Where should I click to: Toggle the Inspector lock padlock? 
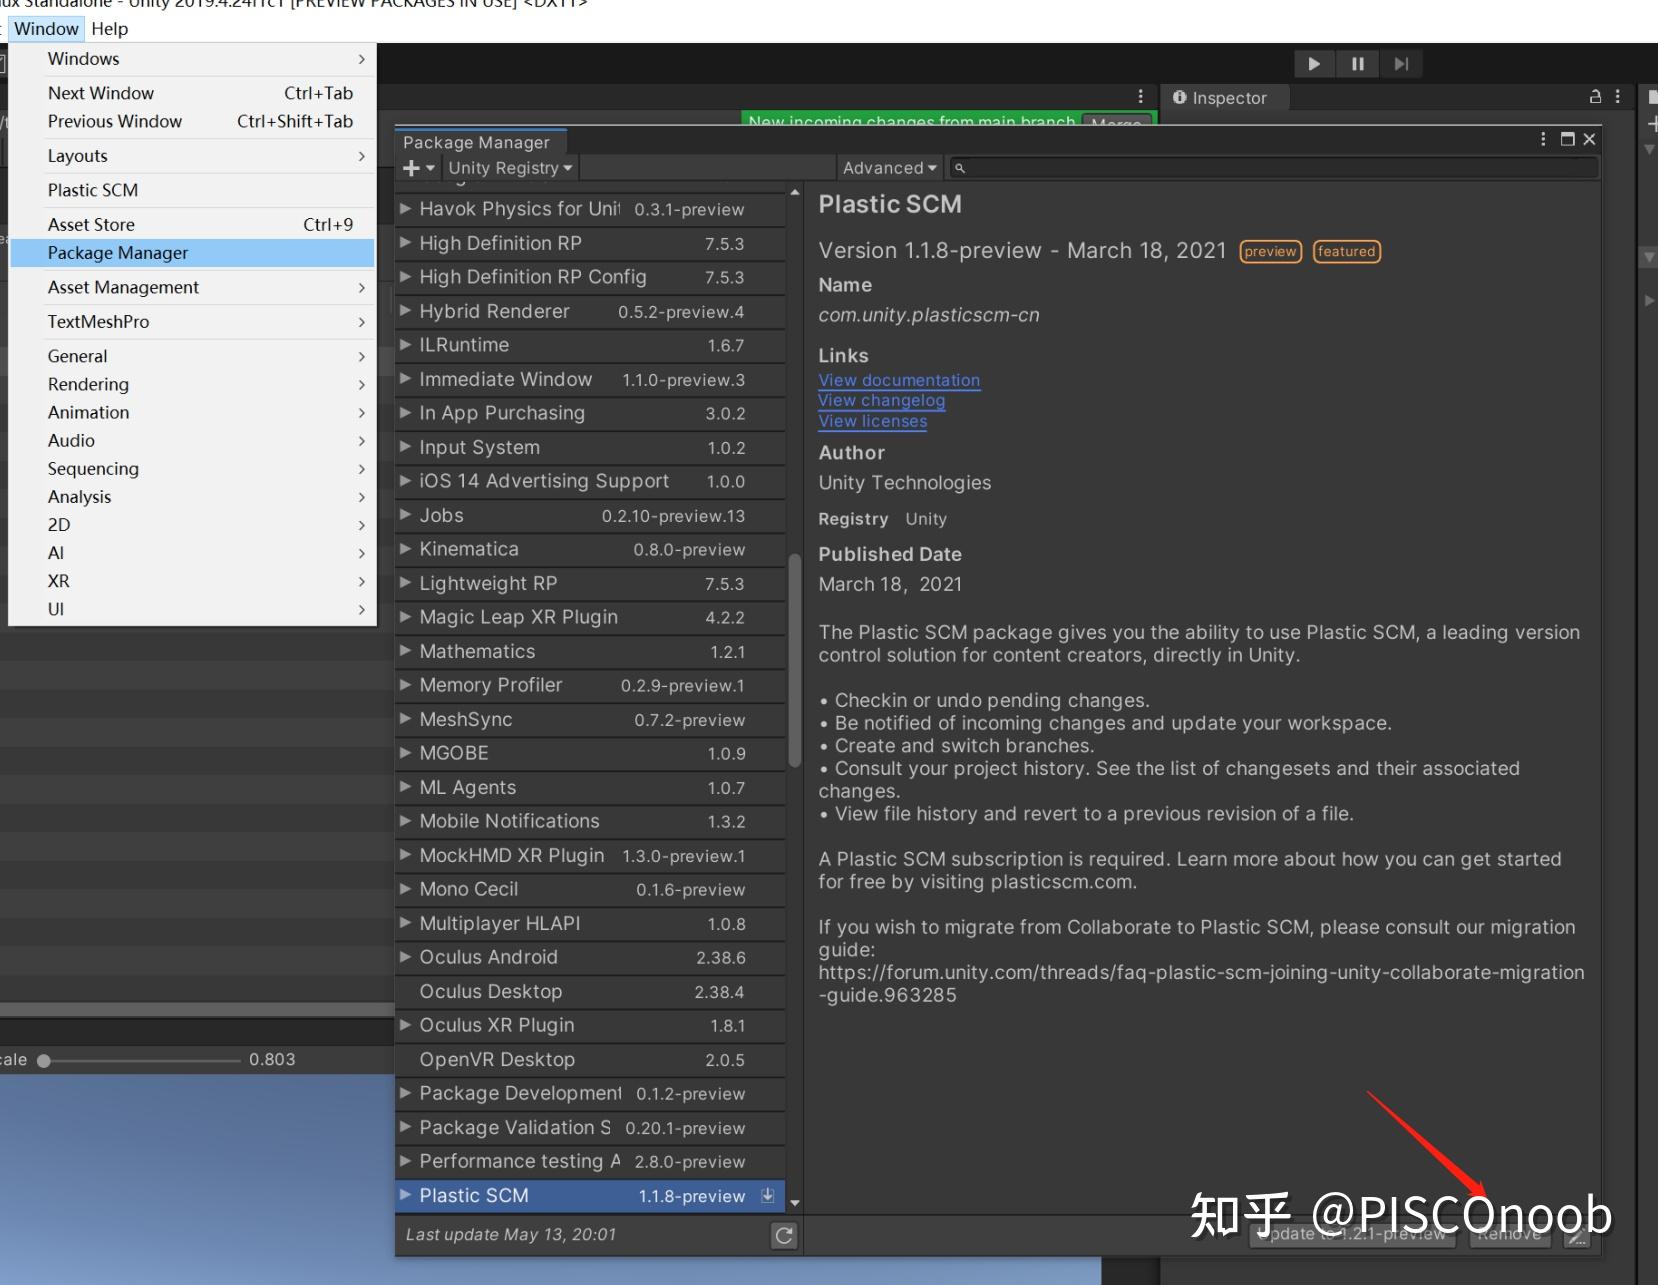point(1595,97)
